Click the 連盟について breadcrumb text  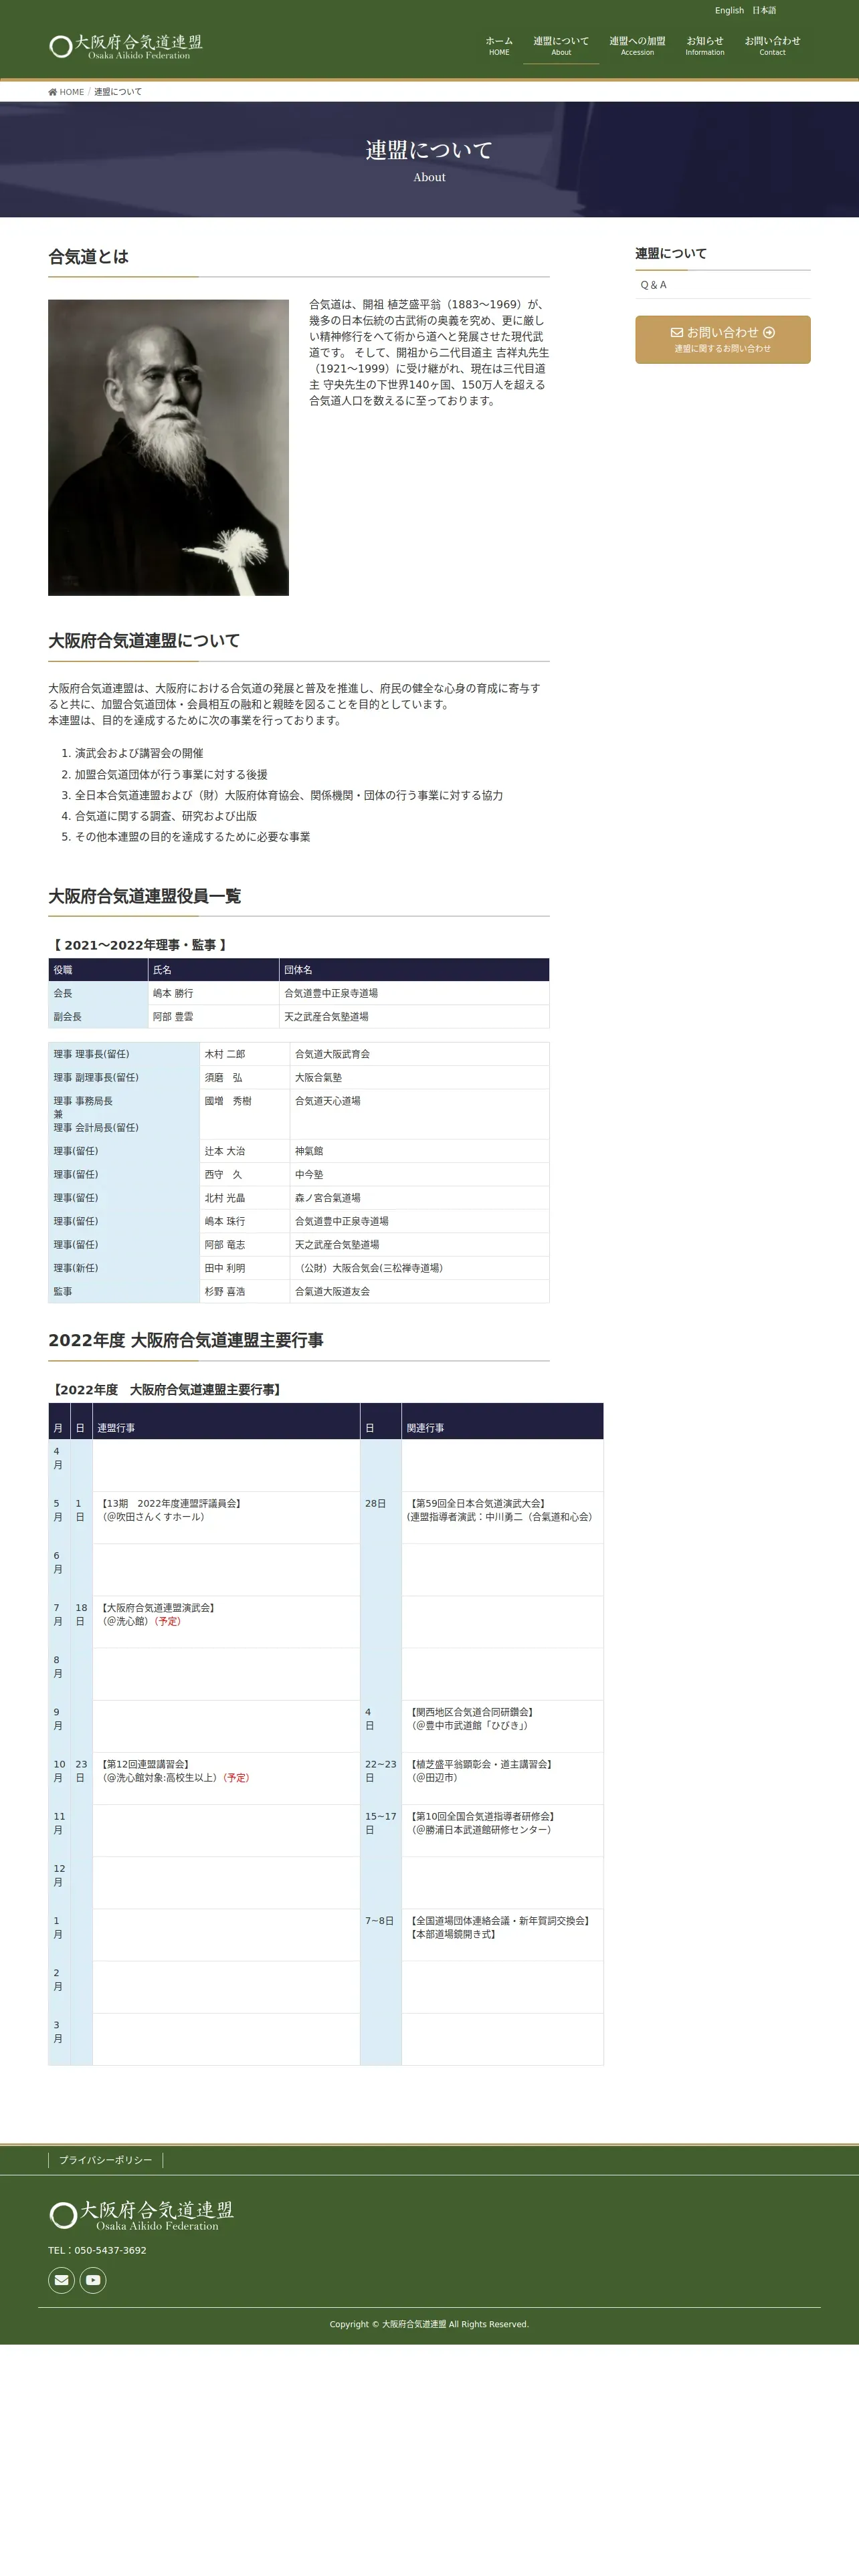[x=118, y=92]
